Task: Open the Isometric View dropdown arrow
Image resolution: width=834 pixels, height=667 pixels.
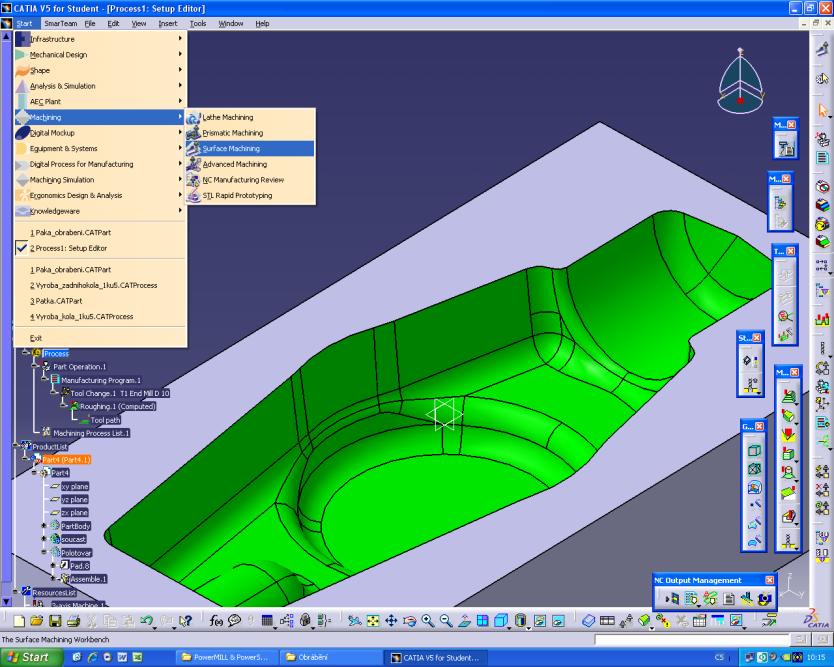Action: (510, 628)
